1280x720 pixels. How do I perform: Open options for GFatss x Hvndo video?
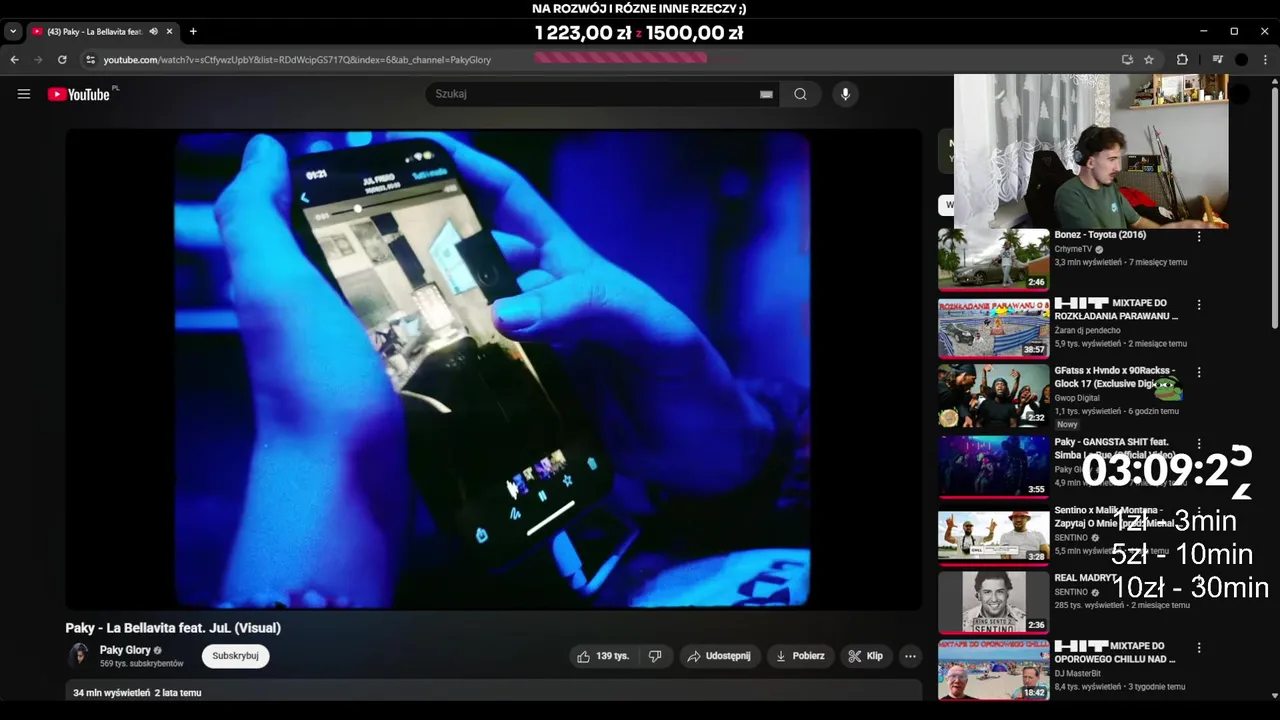pyautogui.click(x=1199, y=372)
